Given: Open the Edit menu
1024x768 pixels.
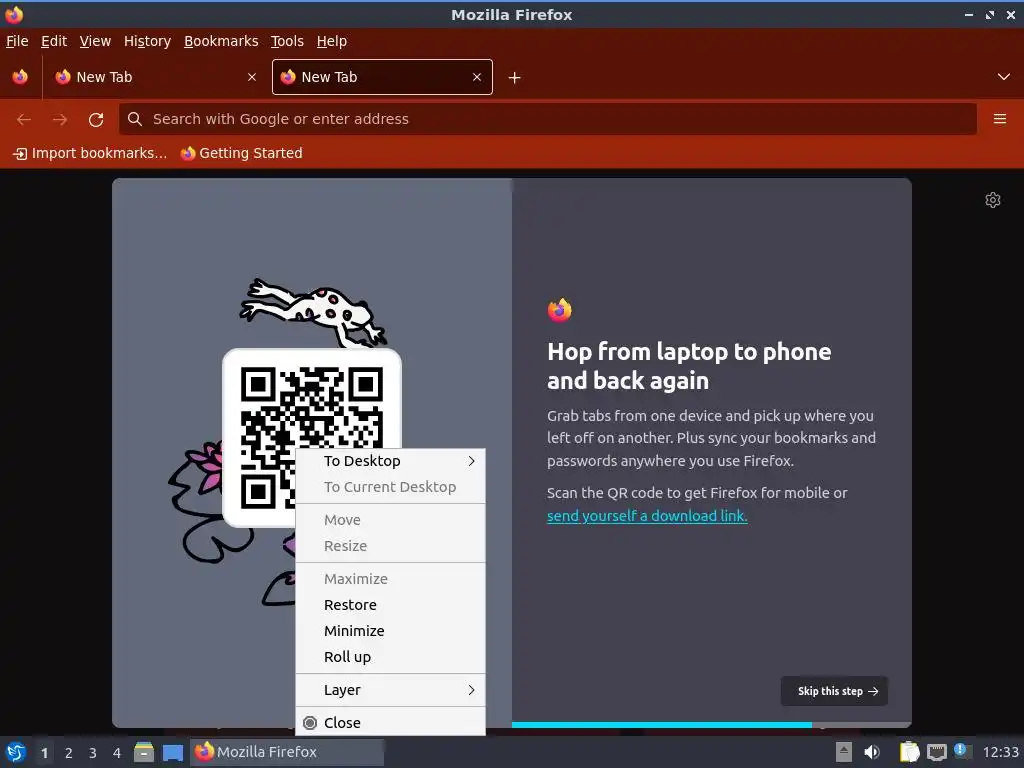Looking at the screenshot, I should [54, 41].
